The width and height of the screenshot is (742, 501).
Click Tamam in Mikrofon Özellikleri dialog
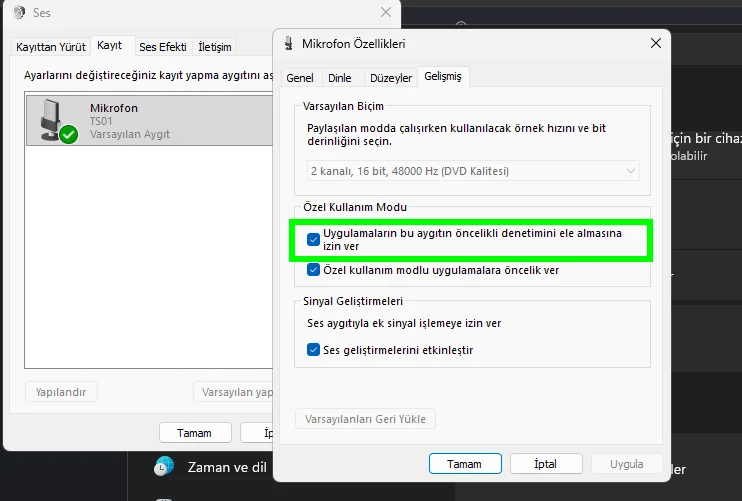(465, 464)
